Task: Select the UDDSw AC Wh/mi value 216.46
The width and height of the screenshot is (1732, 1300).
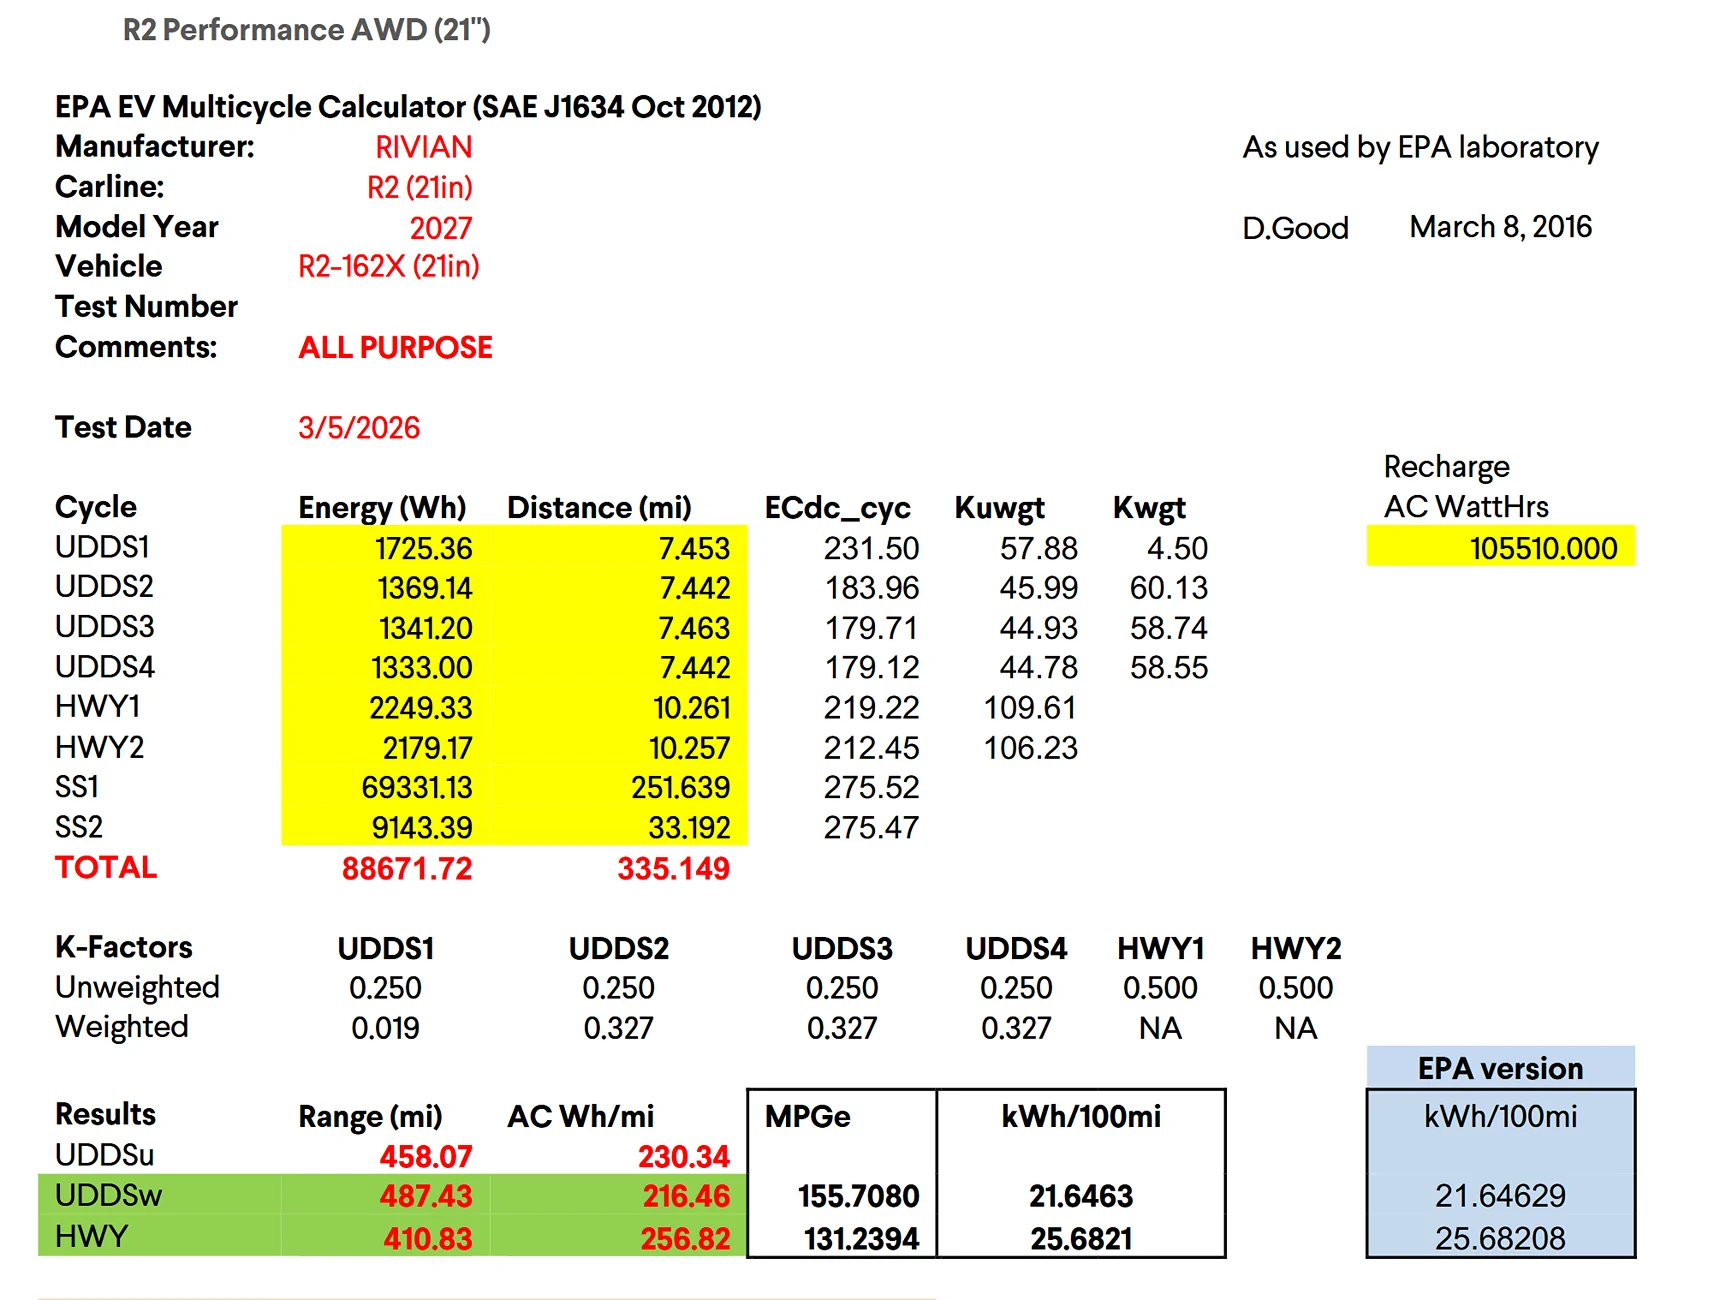Action: pyautogui.click(x=685, y=1196)
